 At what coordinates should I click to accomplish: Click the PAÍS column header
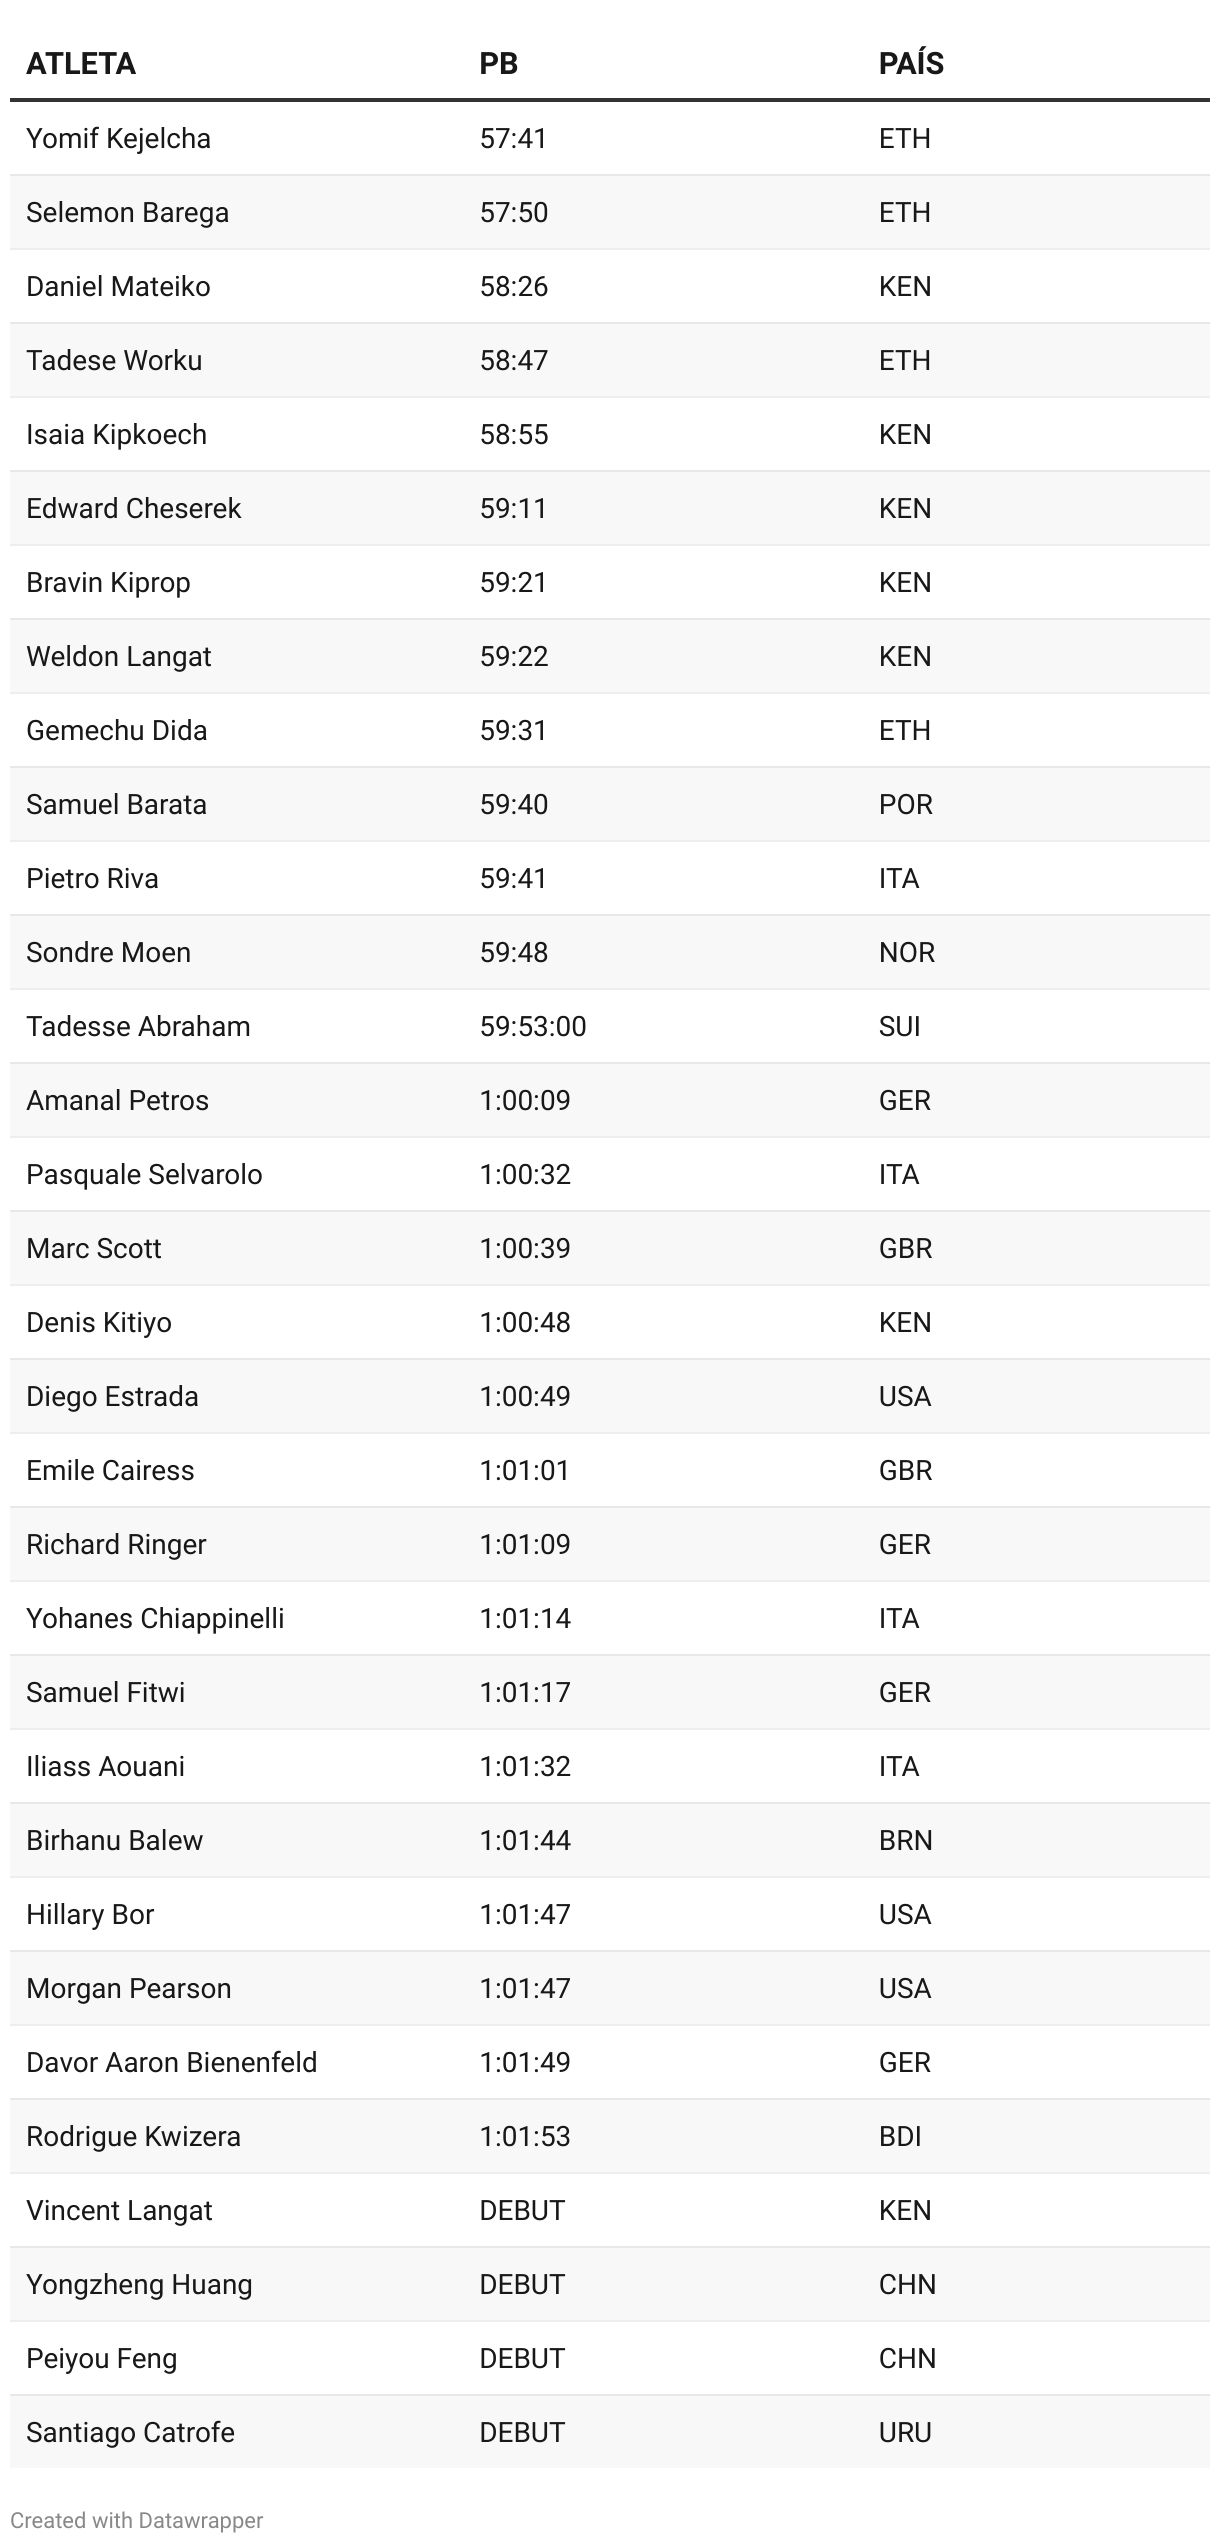(911, 64)
